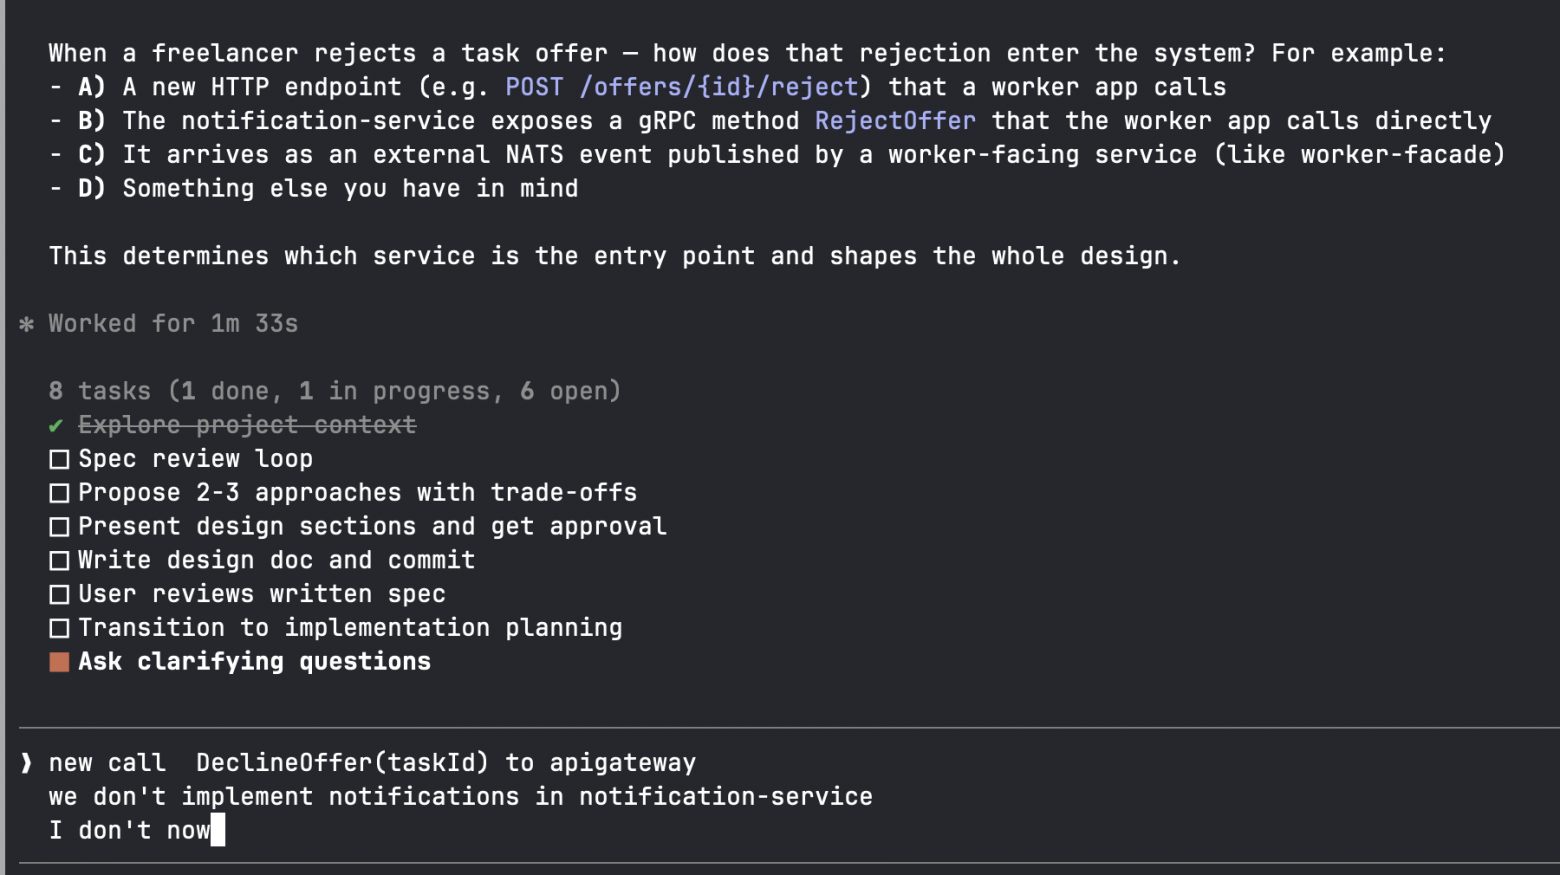Check the Write design doc and commit box
1560x875 pixels.
pyautogui.click(x=59, y=561)
